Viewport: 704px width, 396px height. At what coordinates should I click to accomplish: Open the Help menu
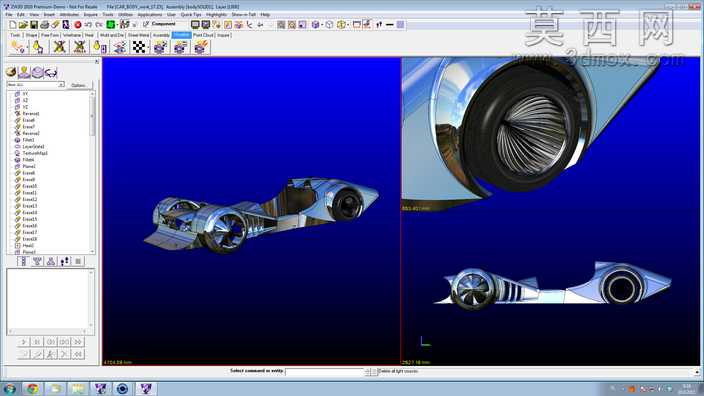[265, 15]
